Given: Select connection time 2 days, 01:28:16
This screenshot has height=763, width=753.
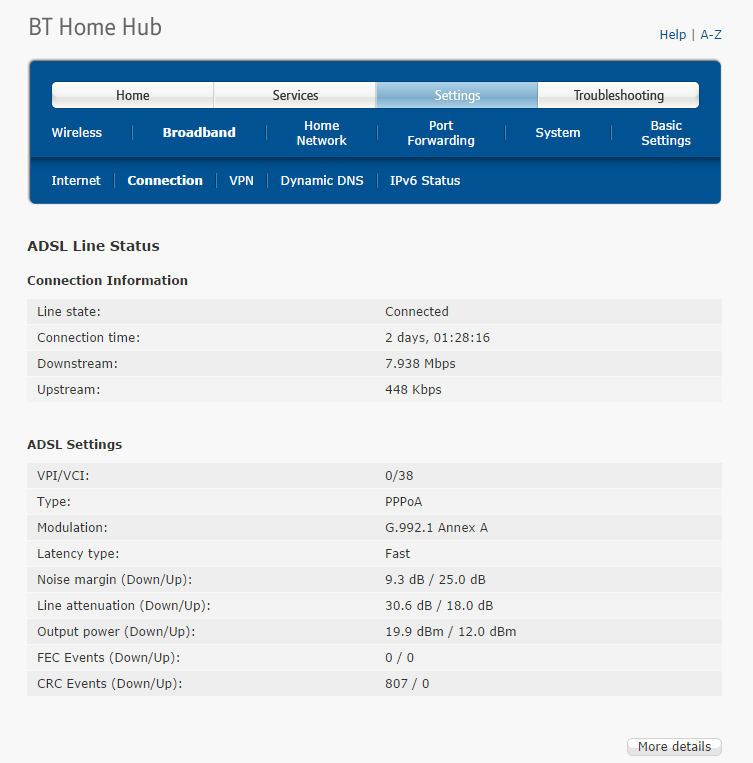Looking at the screenshot, I should pos(437,338).
